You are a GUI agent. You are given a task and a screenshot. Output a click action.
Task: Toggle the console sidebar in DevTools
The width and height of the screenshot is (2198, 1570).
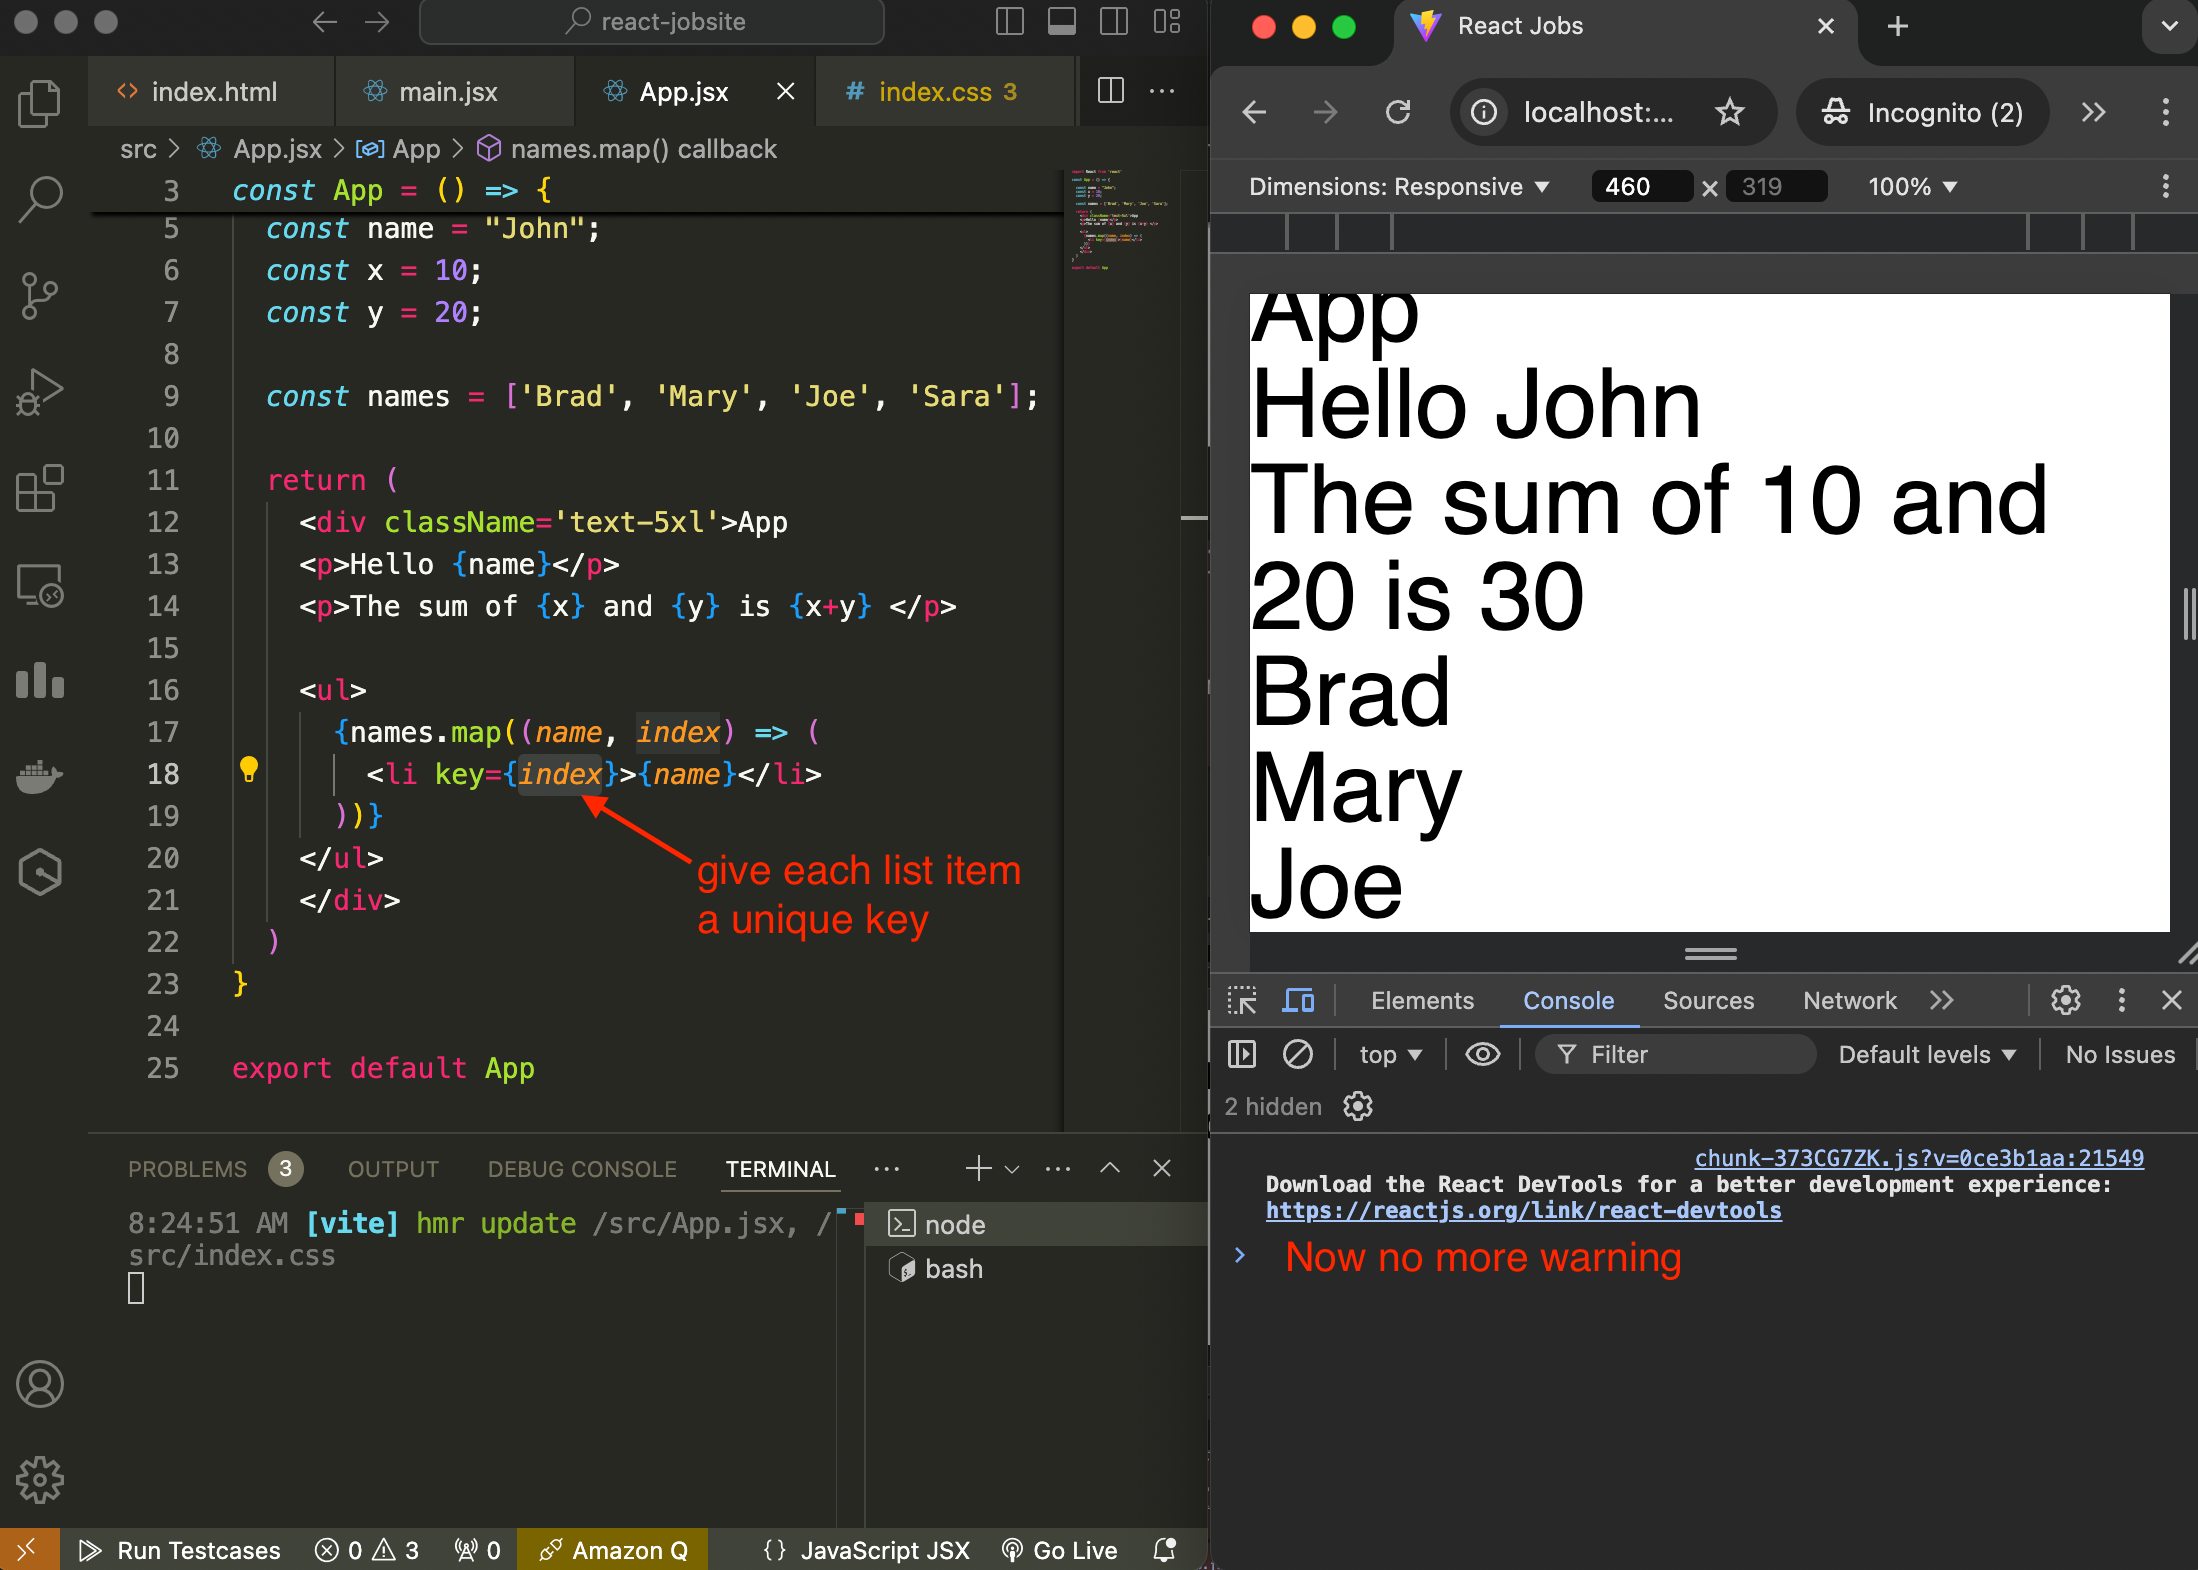click(1242, 1054)
